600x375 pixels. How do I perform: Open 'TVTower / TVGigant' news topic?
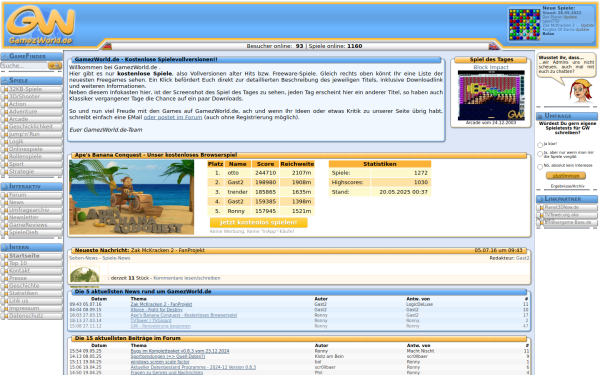[151, 321]
